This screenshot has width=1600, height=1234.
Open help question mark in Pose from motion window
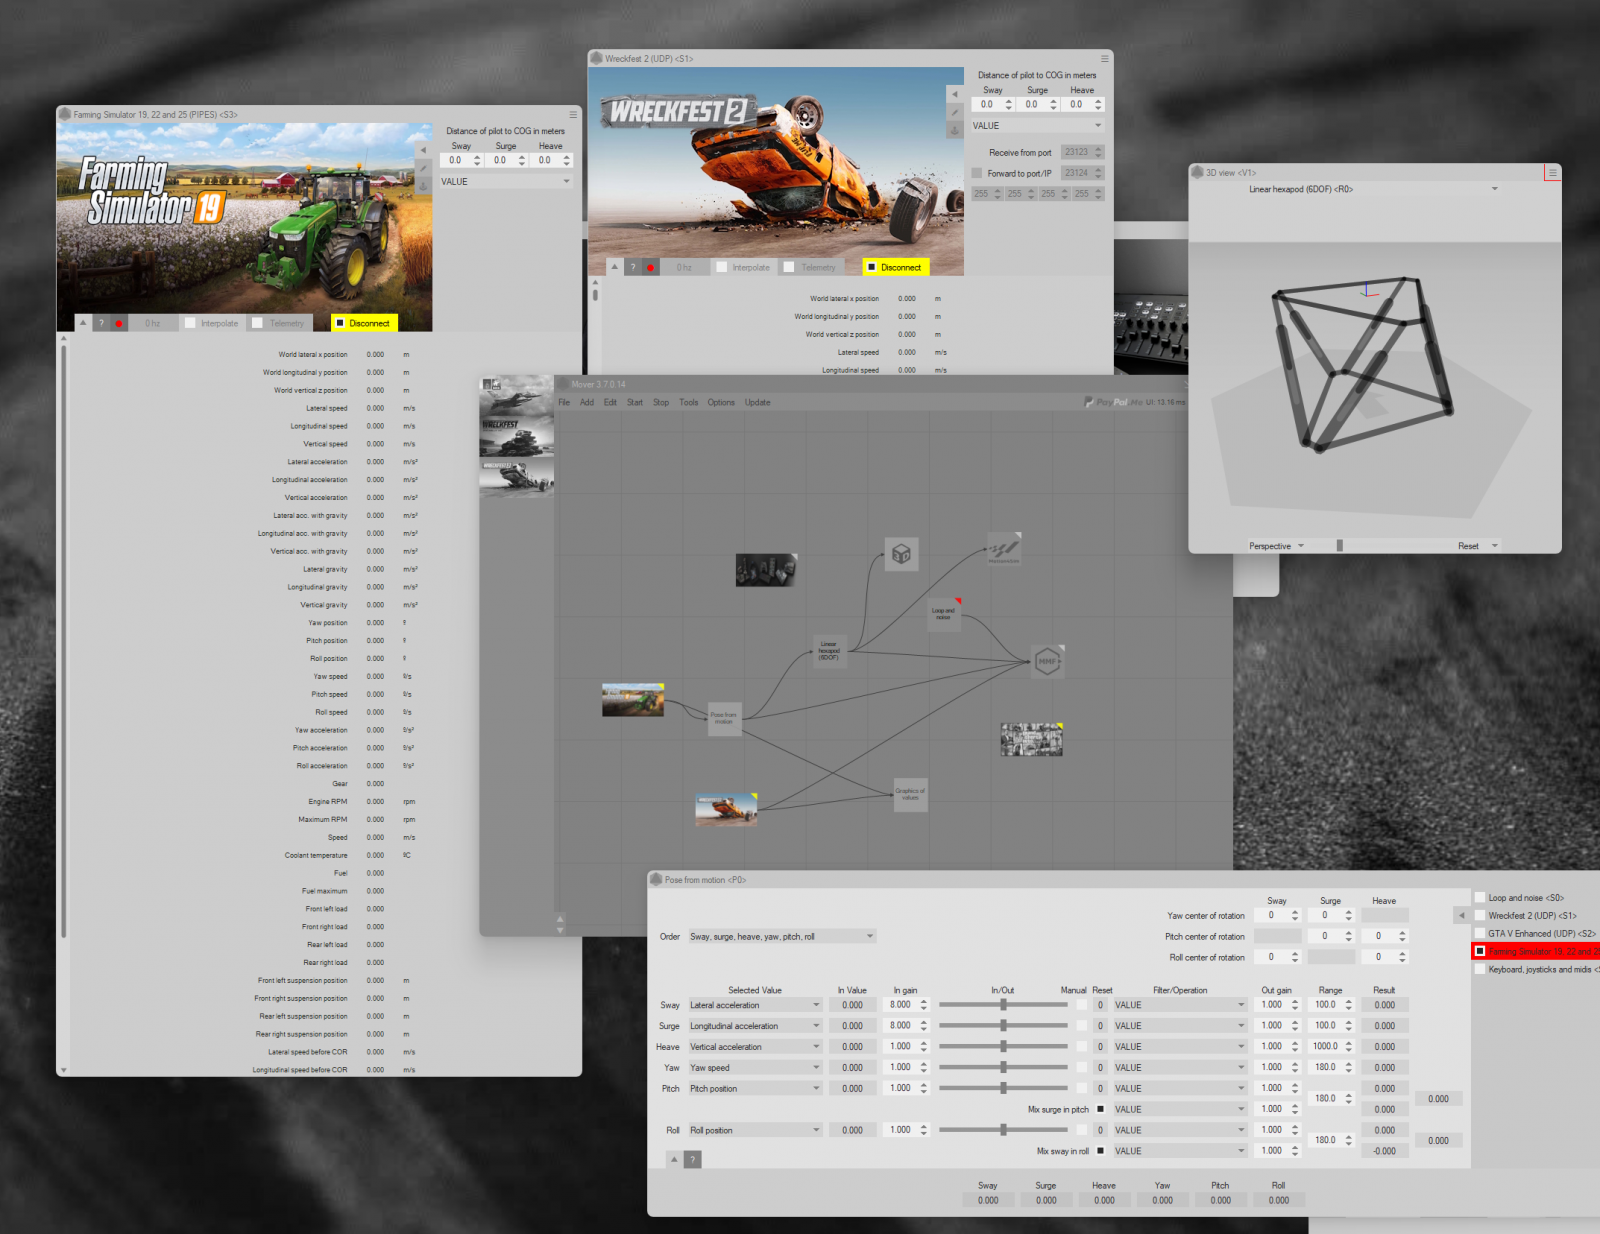point(692,1160)
